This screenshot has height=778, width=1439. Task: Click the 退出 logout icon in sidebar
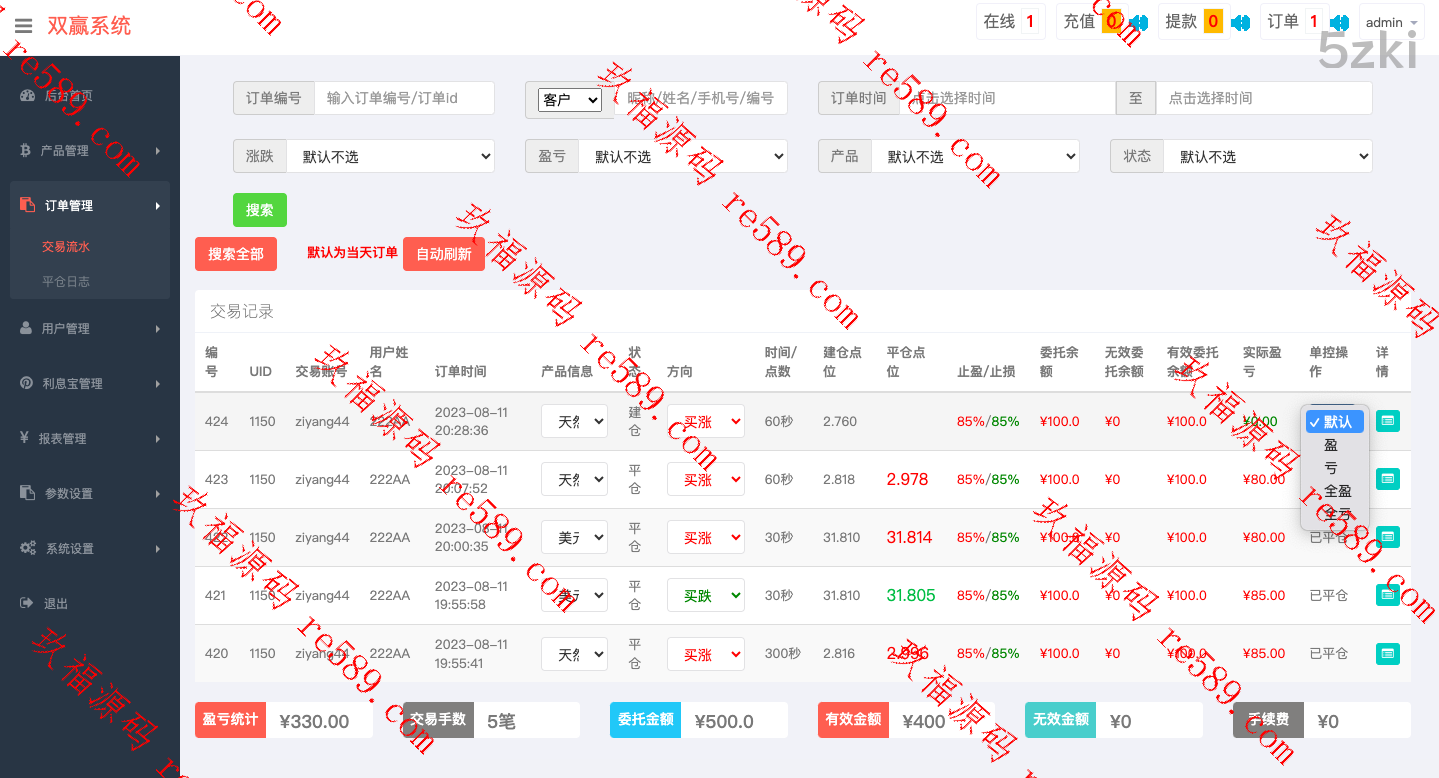[27, 603]
